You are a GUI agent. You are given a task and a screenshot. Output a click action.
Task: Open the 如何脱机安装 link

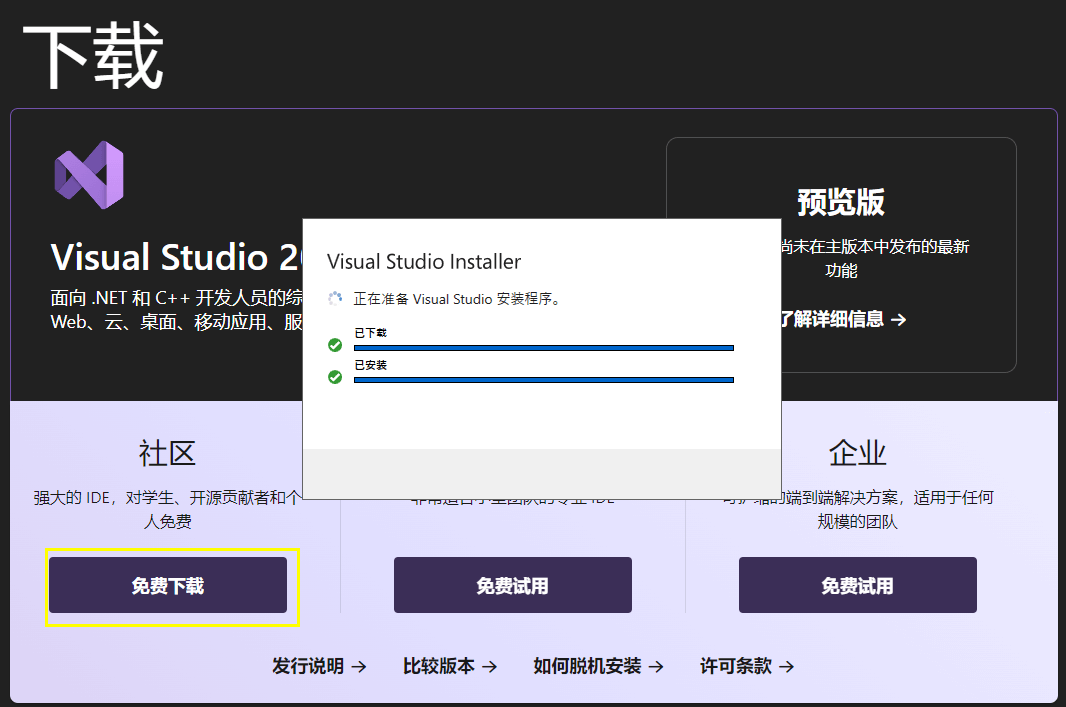coord(598,666)
